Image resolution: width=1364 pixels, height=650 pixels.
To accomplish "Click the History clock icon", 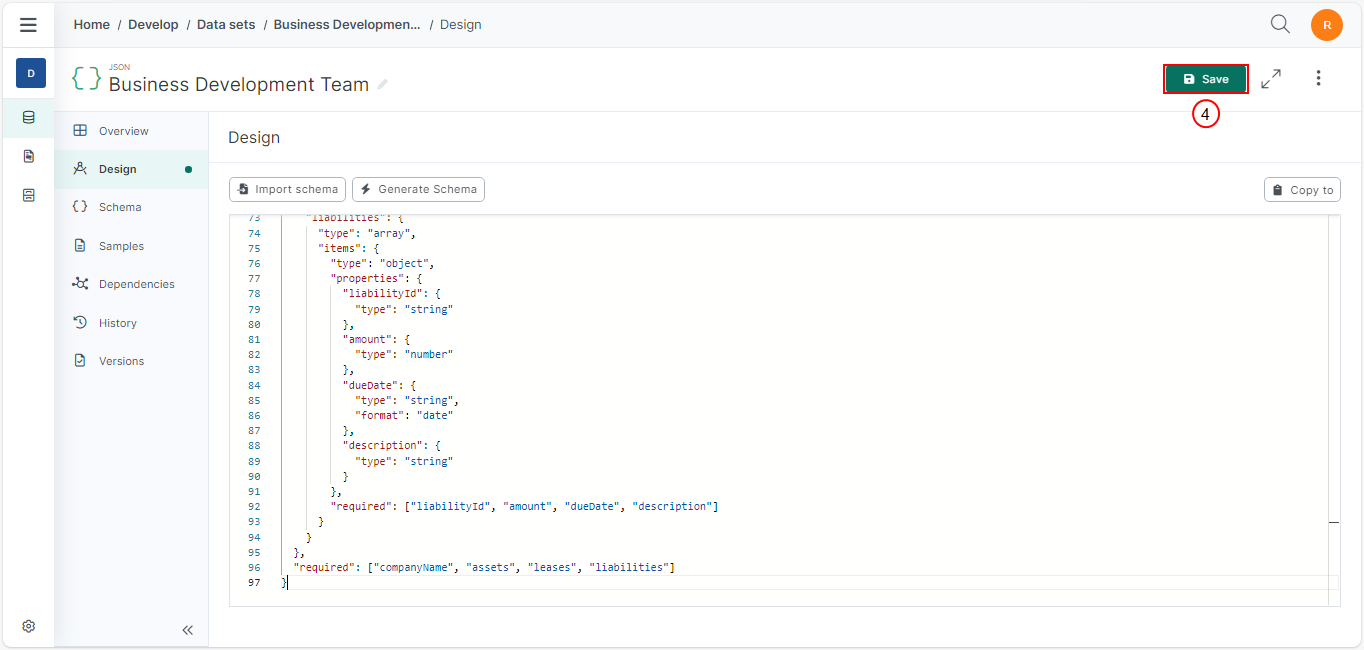I will click(x=80, y=323).
